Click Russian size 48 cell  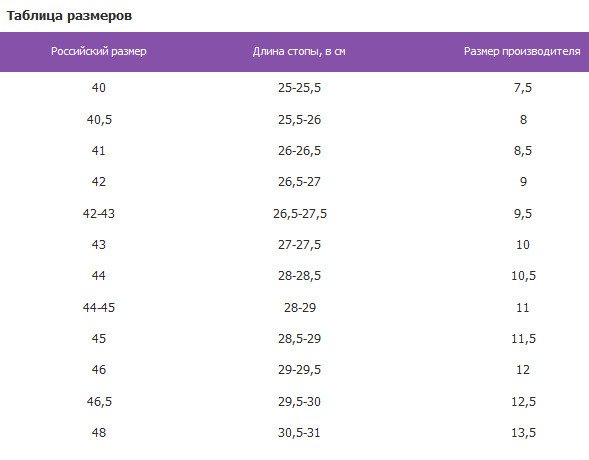click(x=99, y=433)
